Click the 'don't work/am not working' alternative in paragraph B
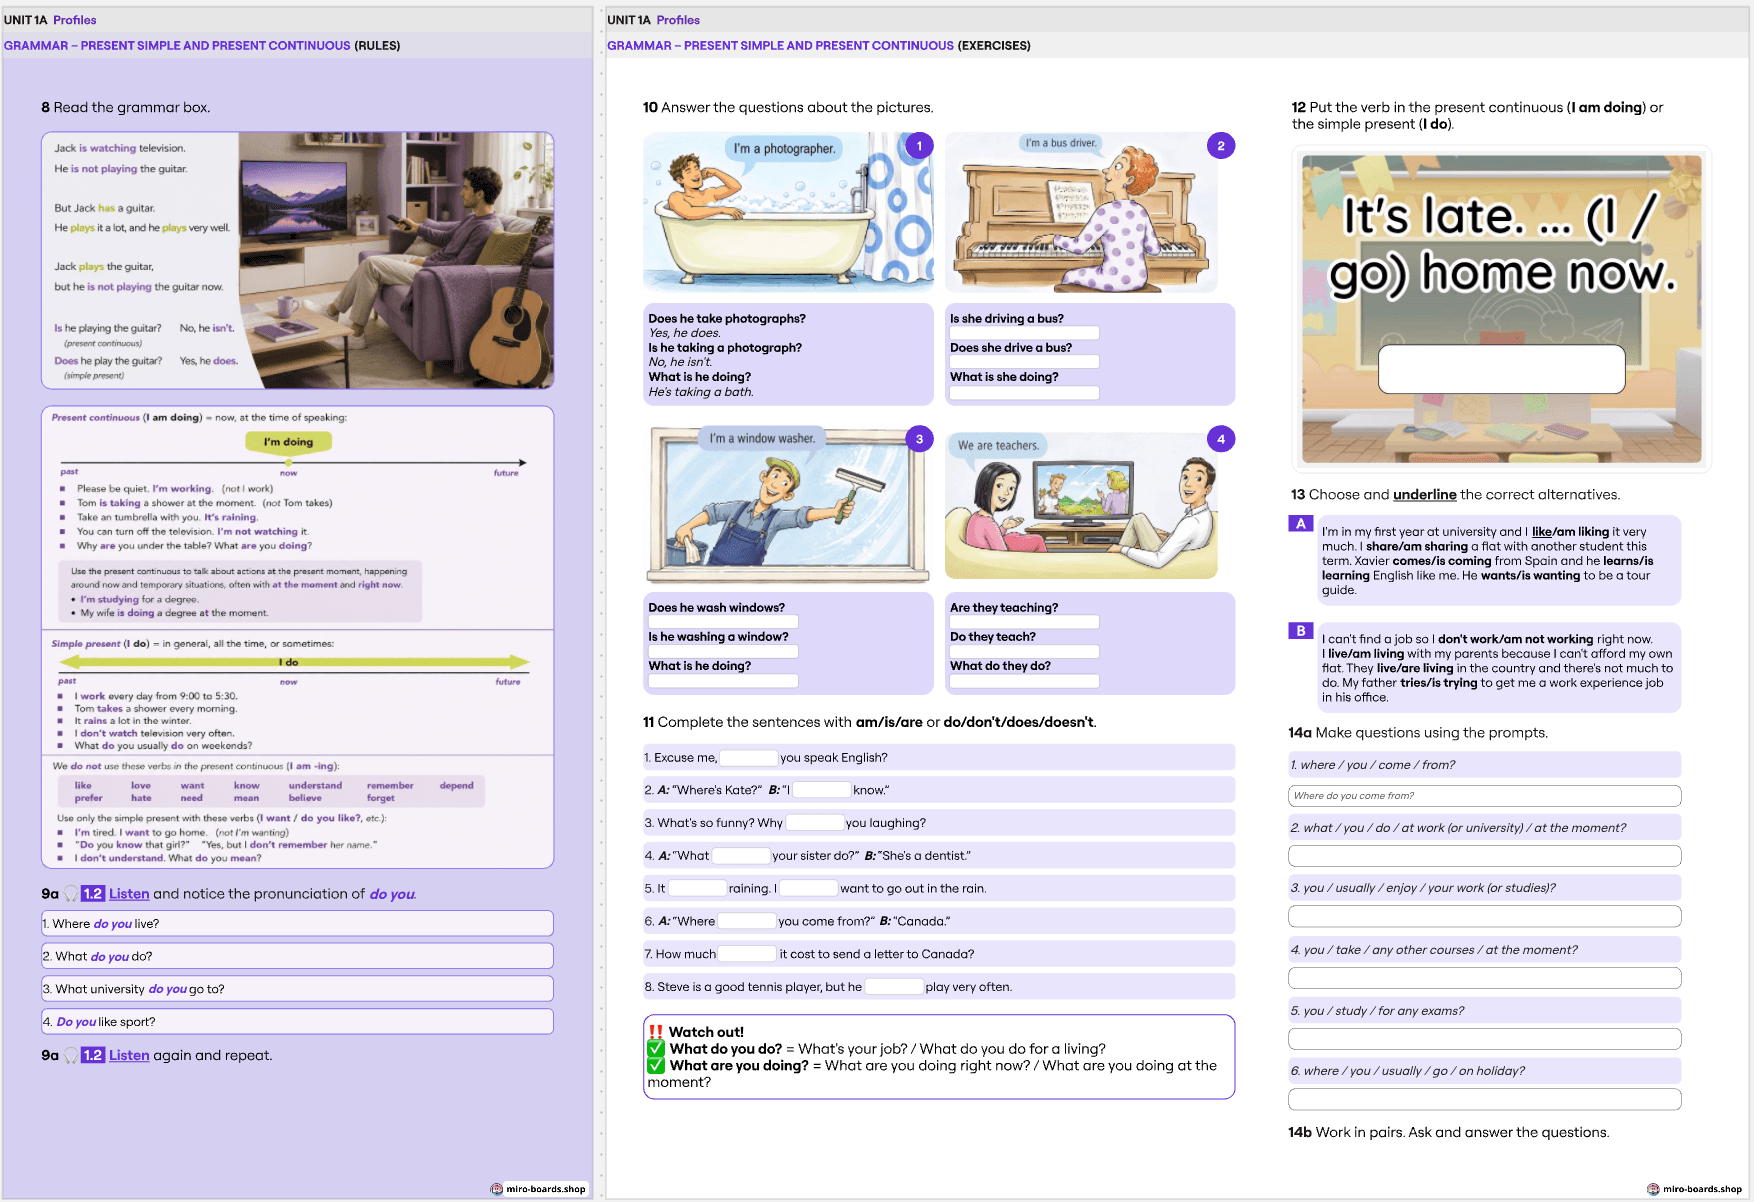 [1515, 639]
